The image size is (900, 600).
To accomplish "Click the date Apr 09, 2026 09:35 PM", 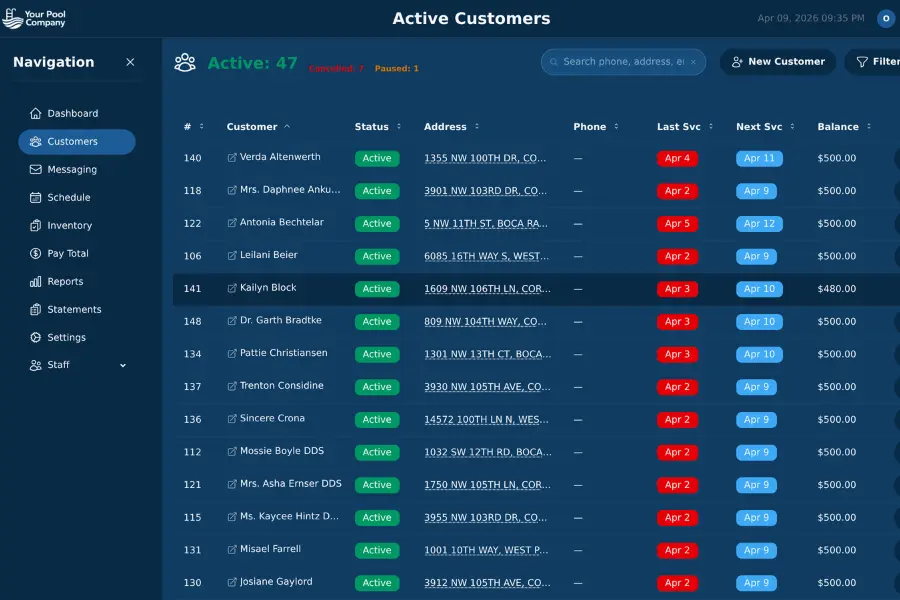I will pos(811,18).
